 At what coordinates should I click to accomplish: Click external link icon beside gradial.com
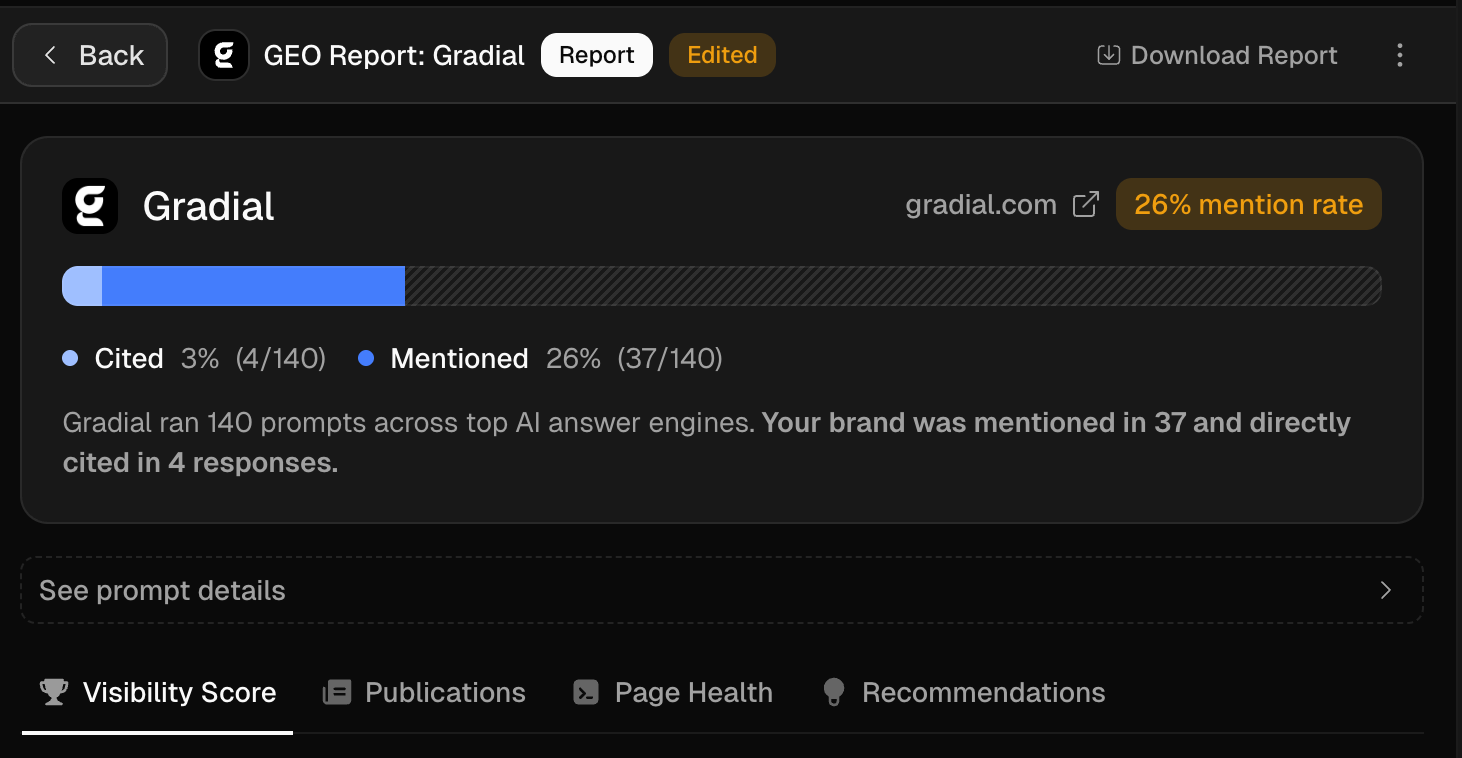[x=1085, y=205]
